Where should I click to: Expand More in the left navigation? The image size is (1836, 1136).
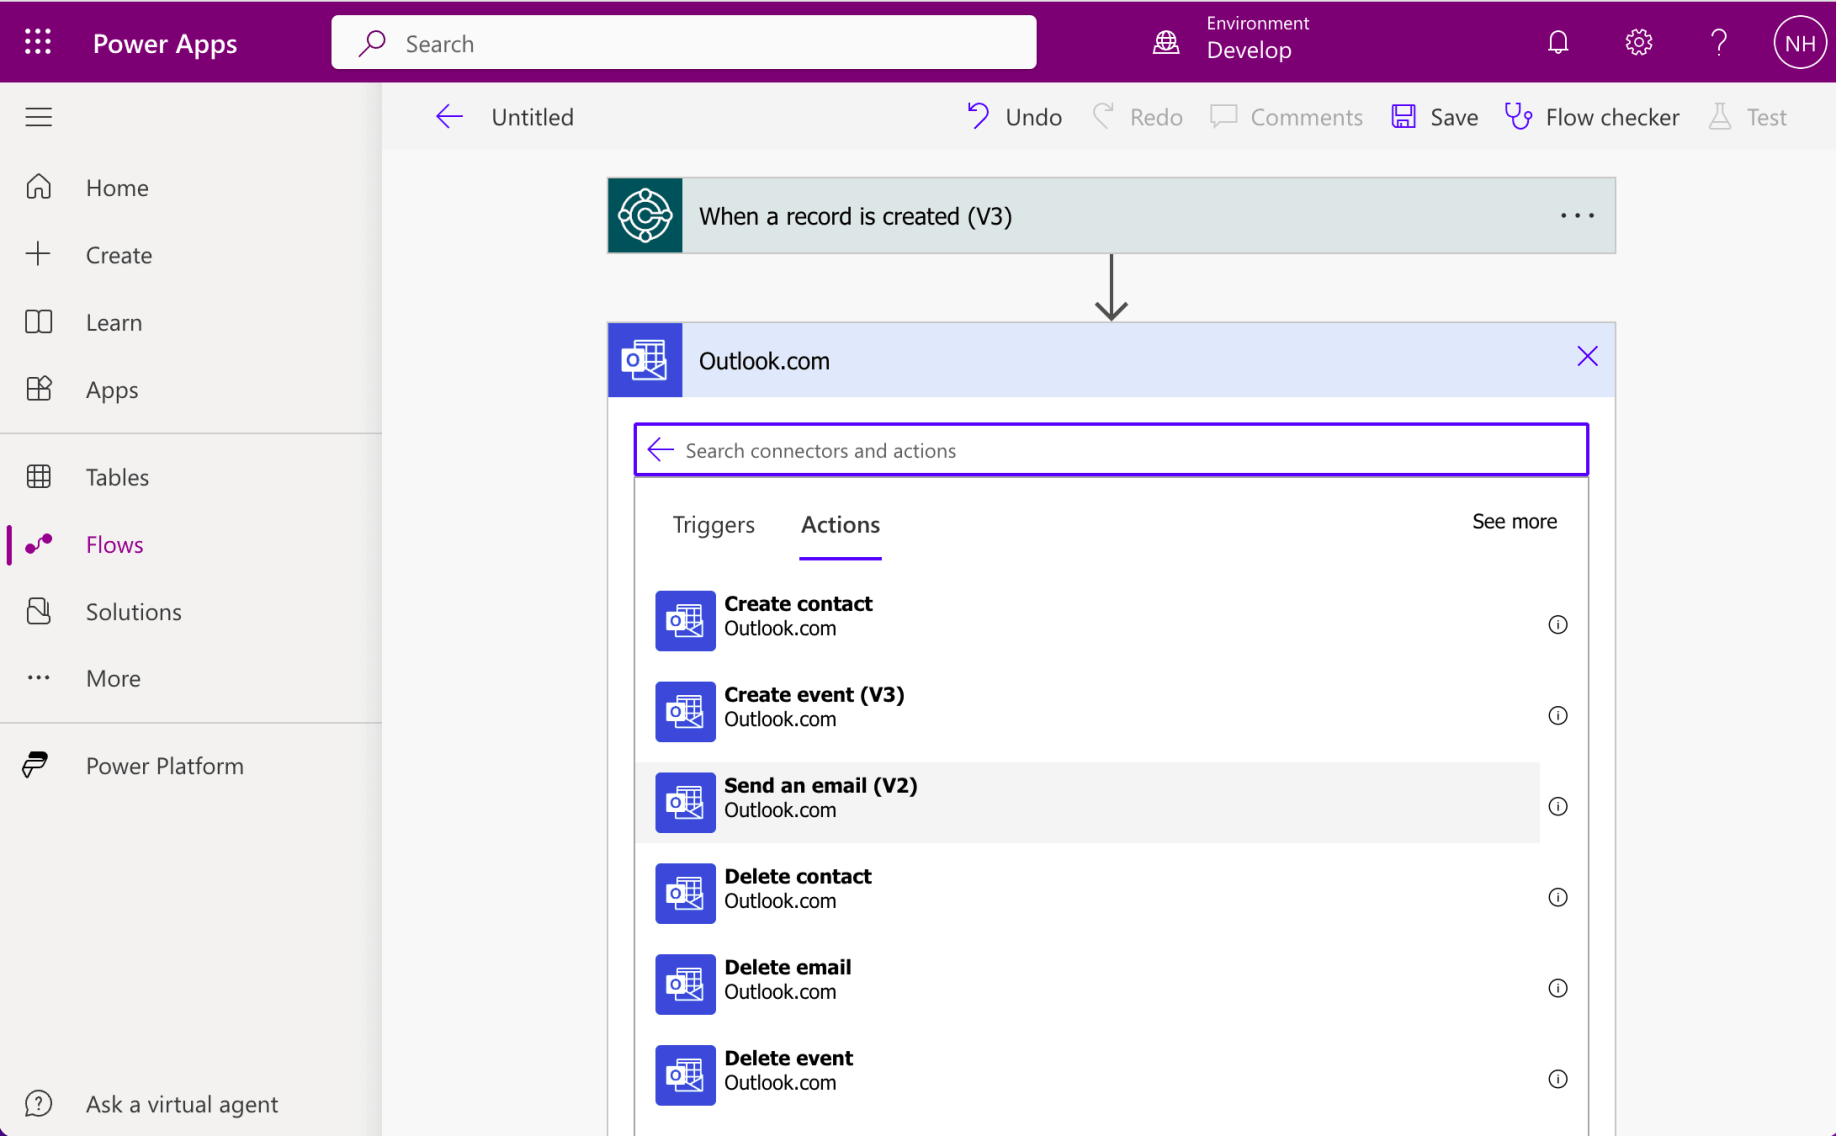pos(112,678)
